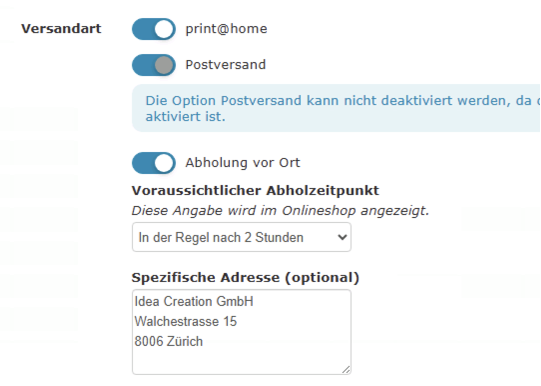Click the Postversand option label text

tap(226, 65)
